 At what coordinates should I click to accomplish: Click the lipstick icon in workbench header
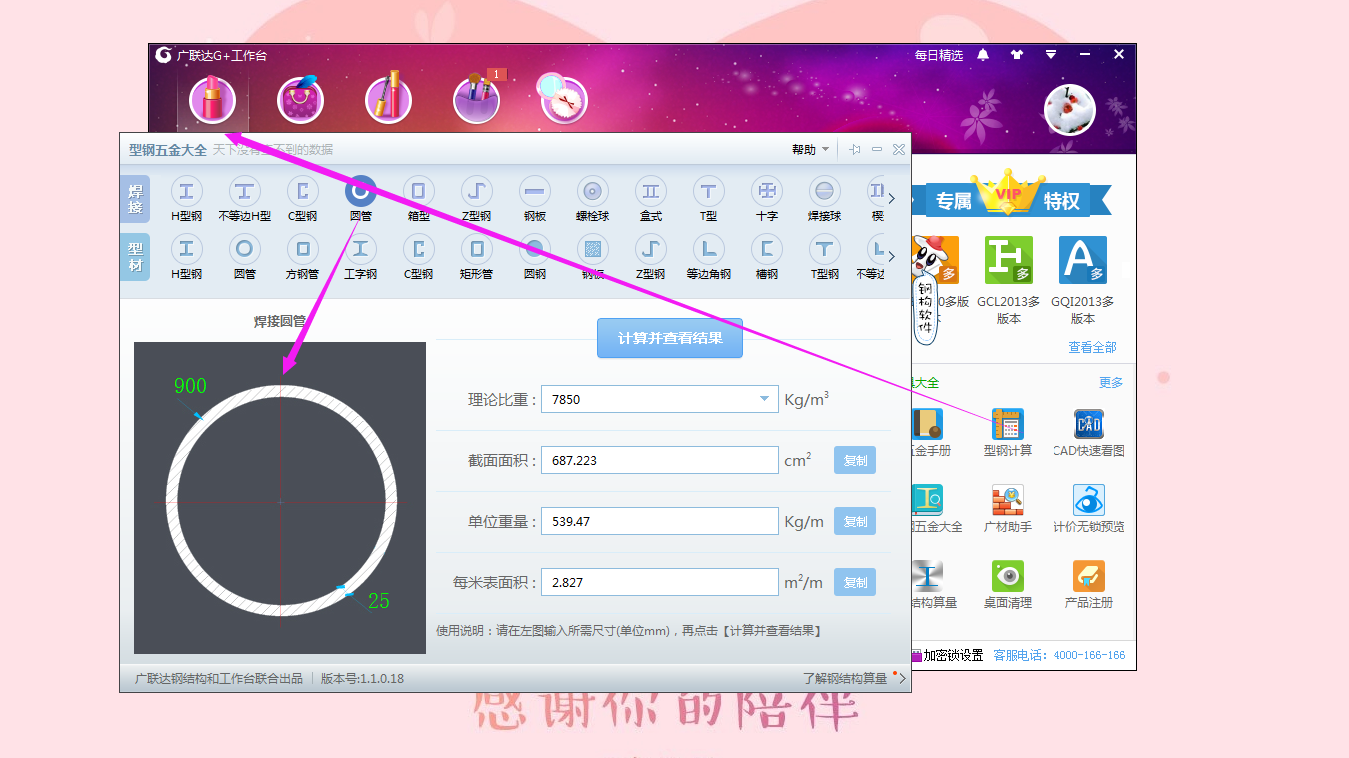coord(213,100)
